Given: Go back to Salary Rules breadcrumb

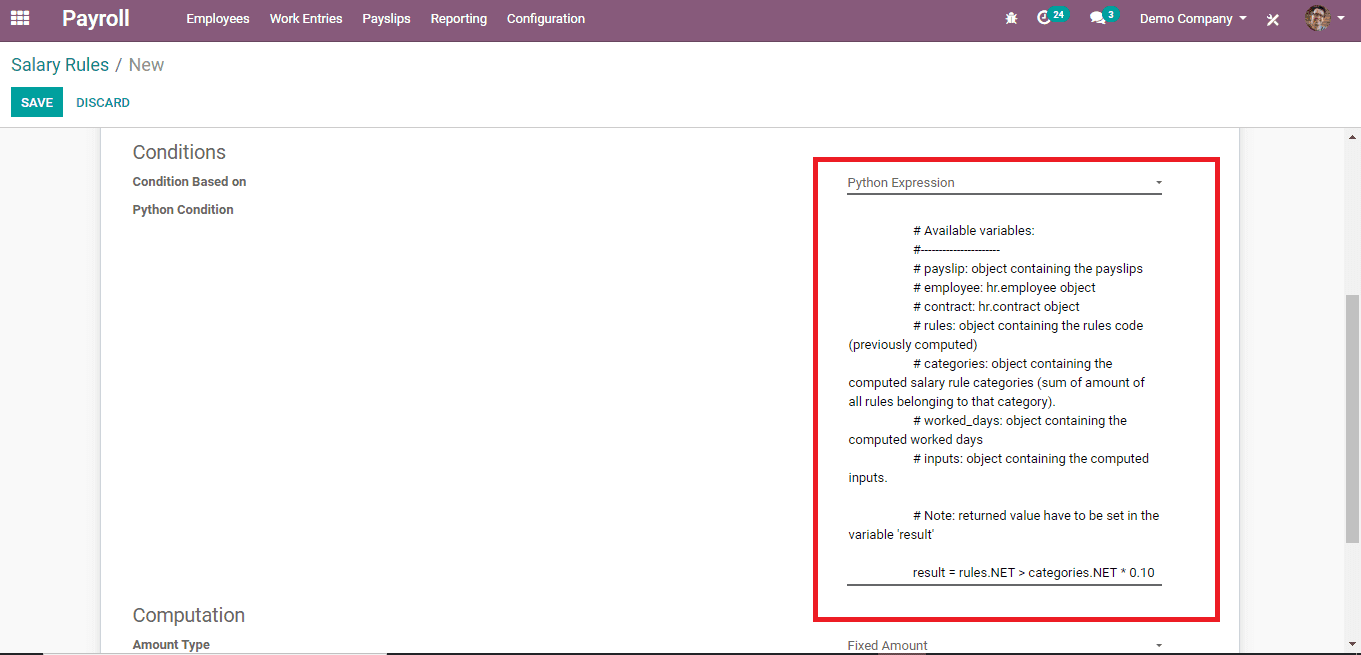Looking at the screenshot, I should tap(60, 65).
